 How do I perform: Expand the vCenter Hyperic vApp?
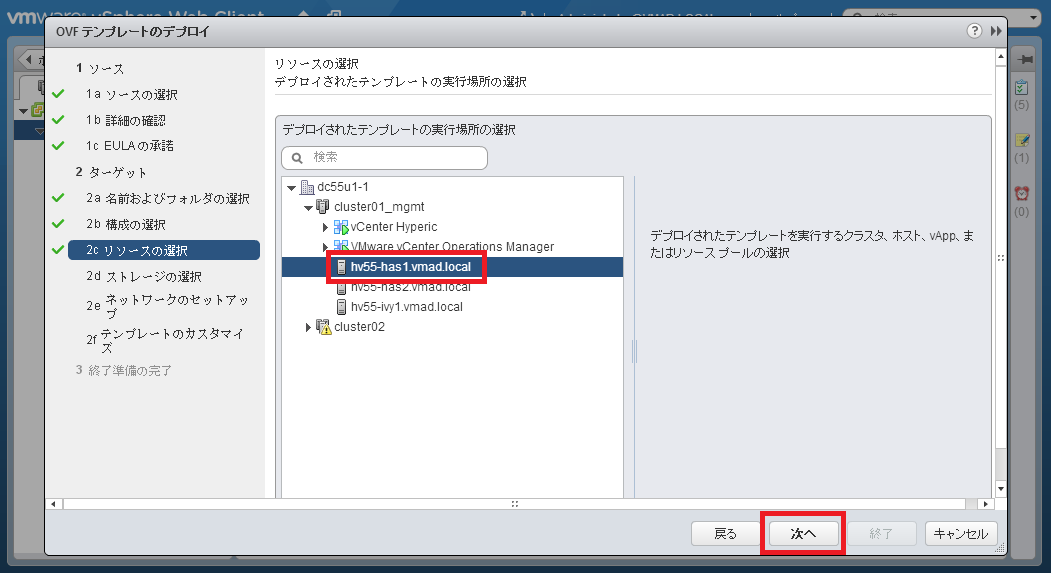click(x=325, y=227)
